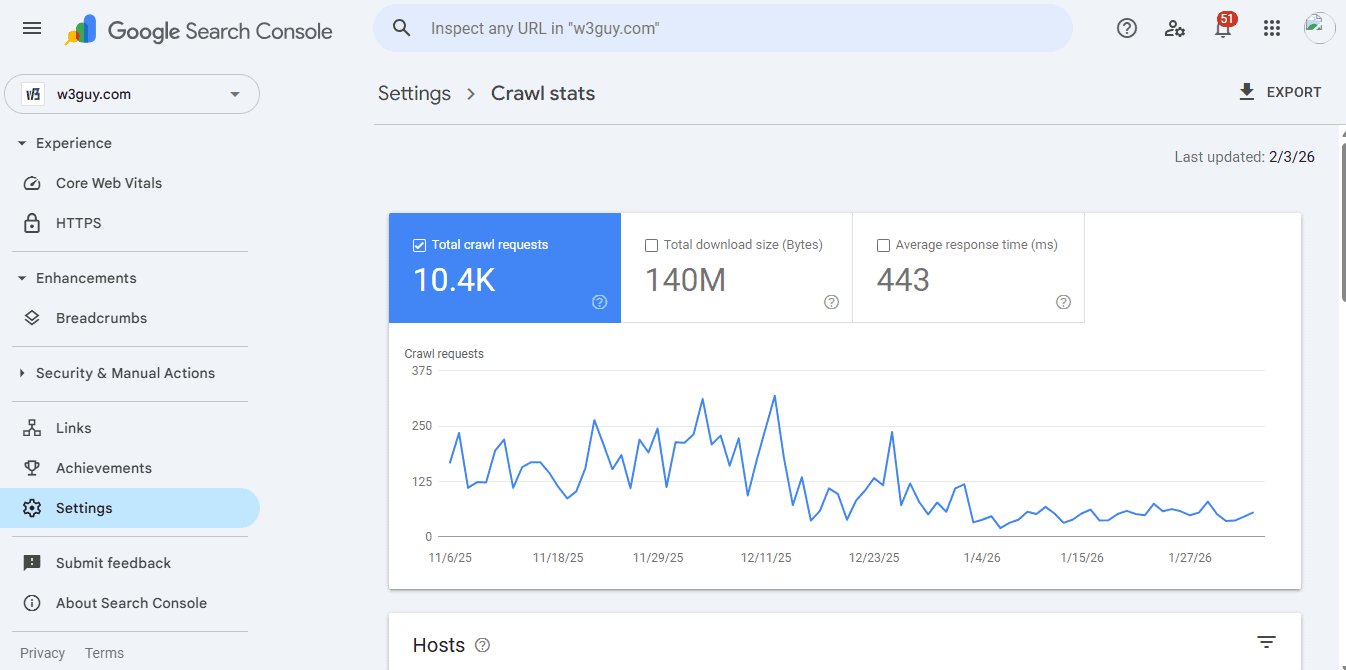Enable the Total download size (Bytes) checkbox
This screenshot has width=1346, height=670.
click(651, 244)
